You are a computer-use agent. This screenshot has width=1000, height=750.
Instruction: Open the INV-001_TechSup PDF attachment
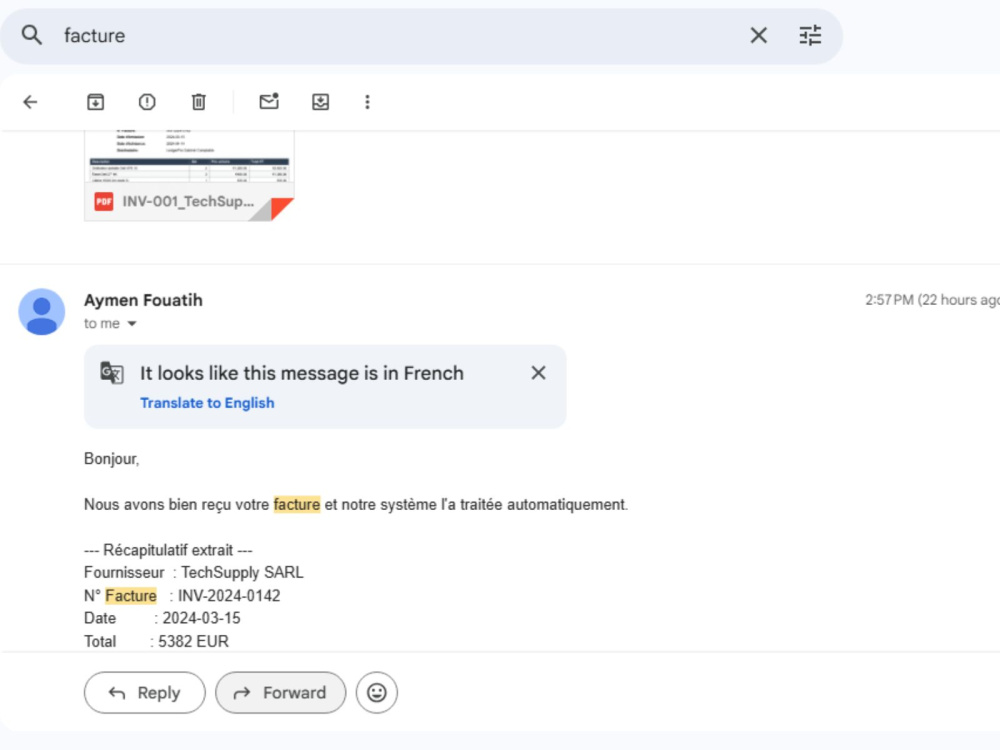[x=189, y=175]
